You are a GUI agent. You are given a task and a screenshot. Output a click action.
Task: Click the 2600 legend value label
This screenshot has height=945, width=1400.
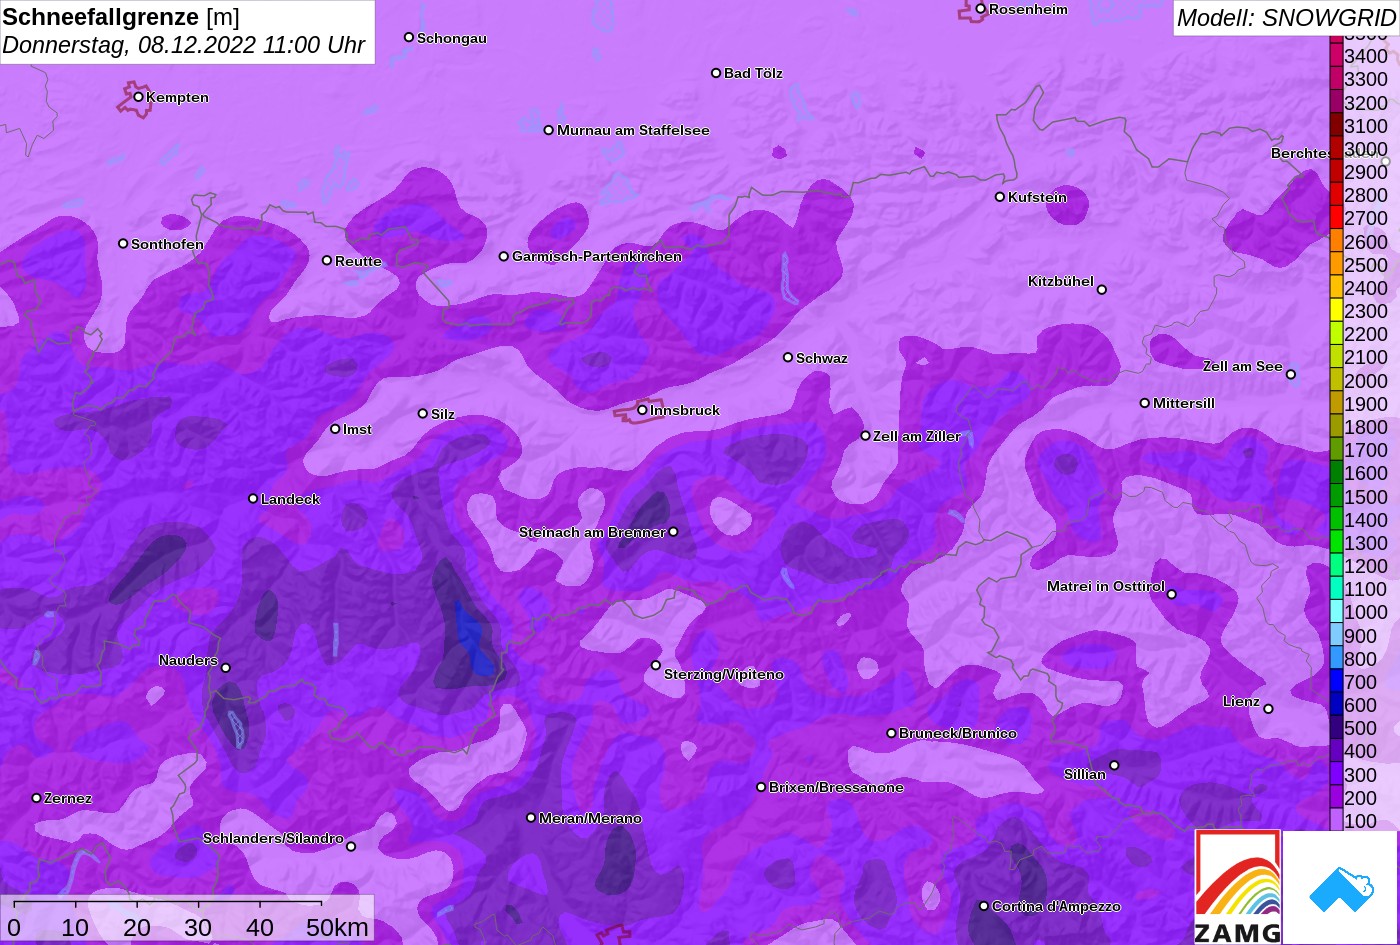pyautogui.click(x=1366, y=241)
